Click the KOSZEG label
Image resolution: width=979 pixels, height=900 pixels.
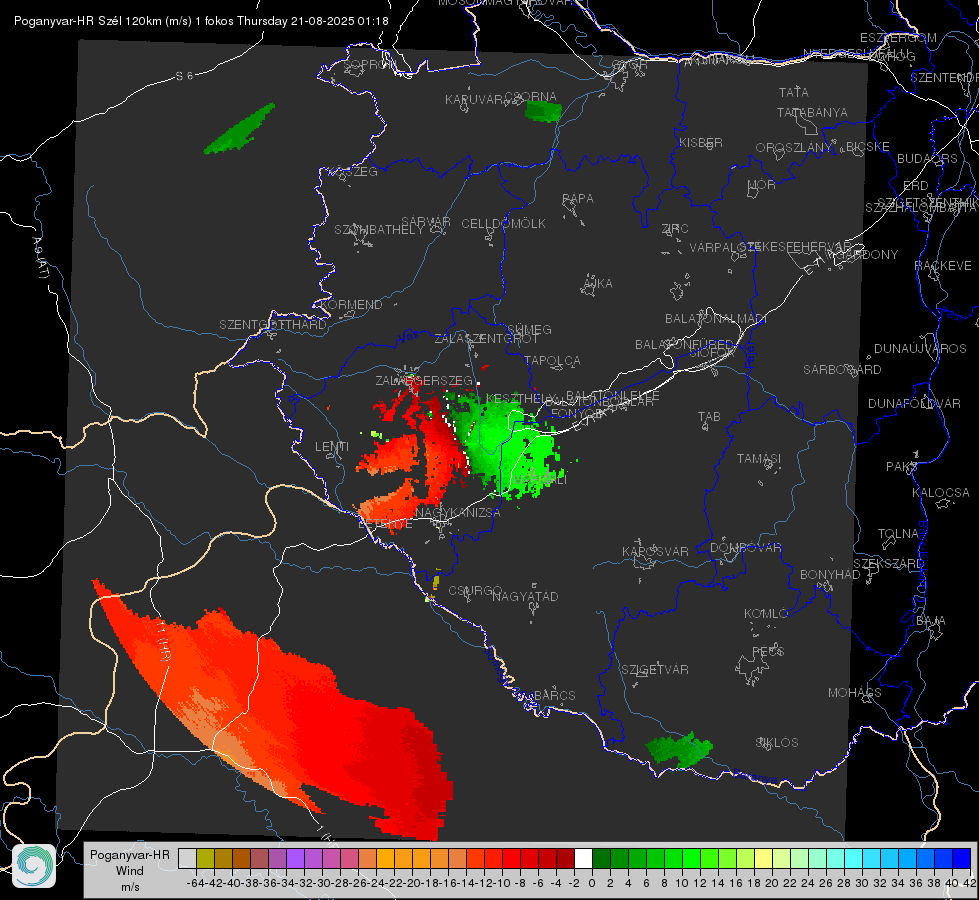pyautogui.click(x=353, y=171)
